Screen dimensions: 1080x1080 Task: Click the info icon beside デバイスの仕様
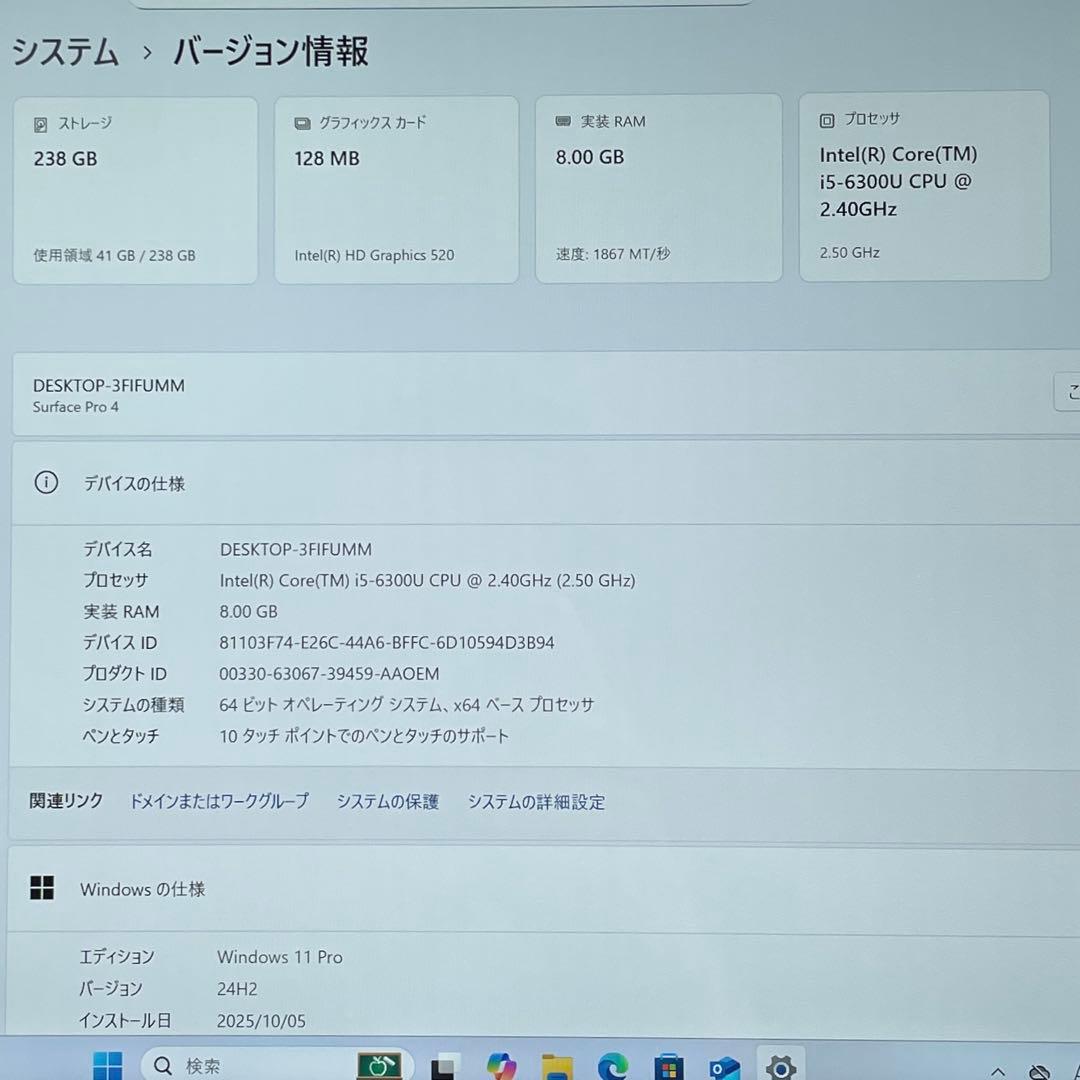coord(46,482)
